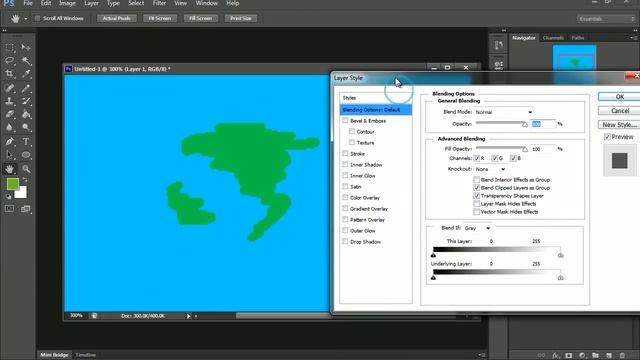This screenshot has height=360, width=640.
Task: Open layer effects fx icon
Action: pos(556,356)
